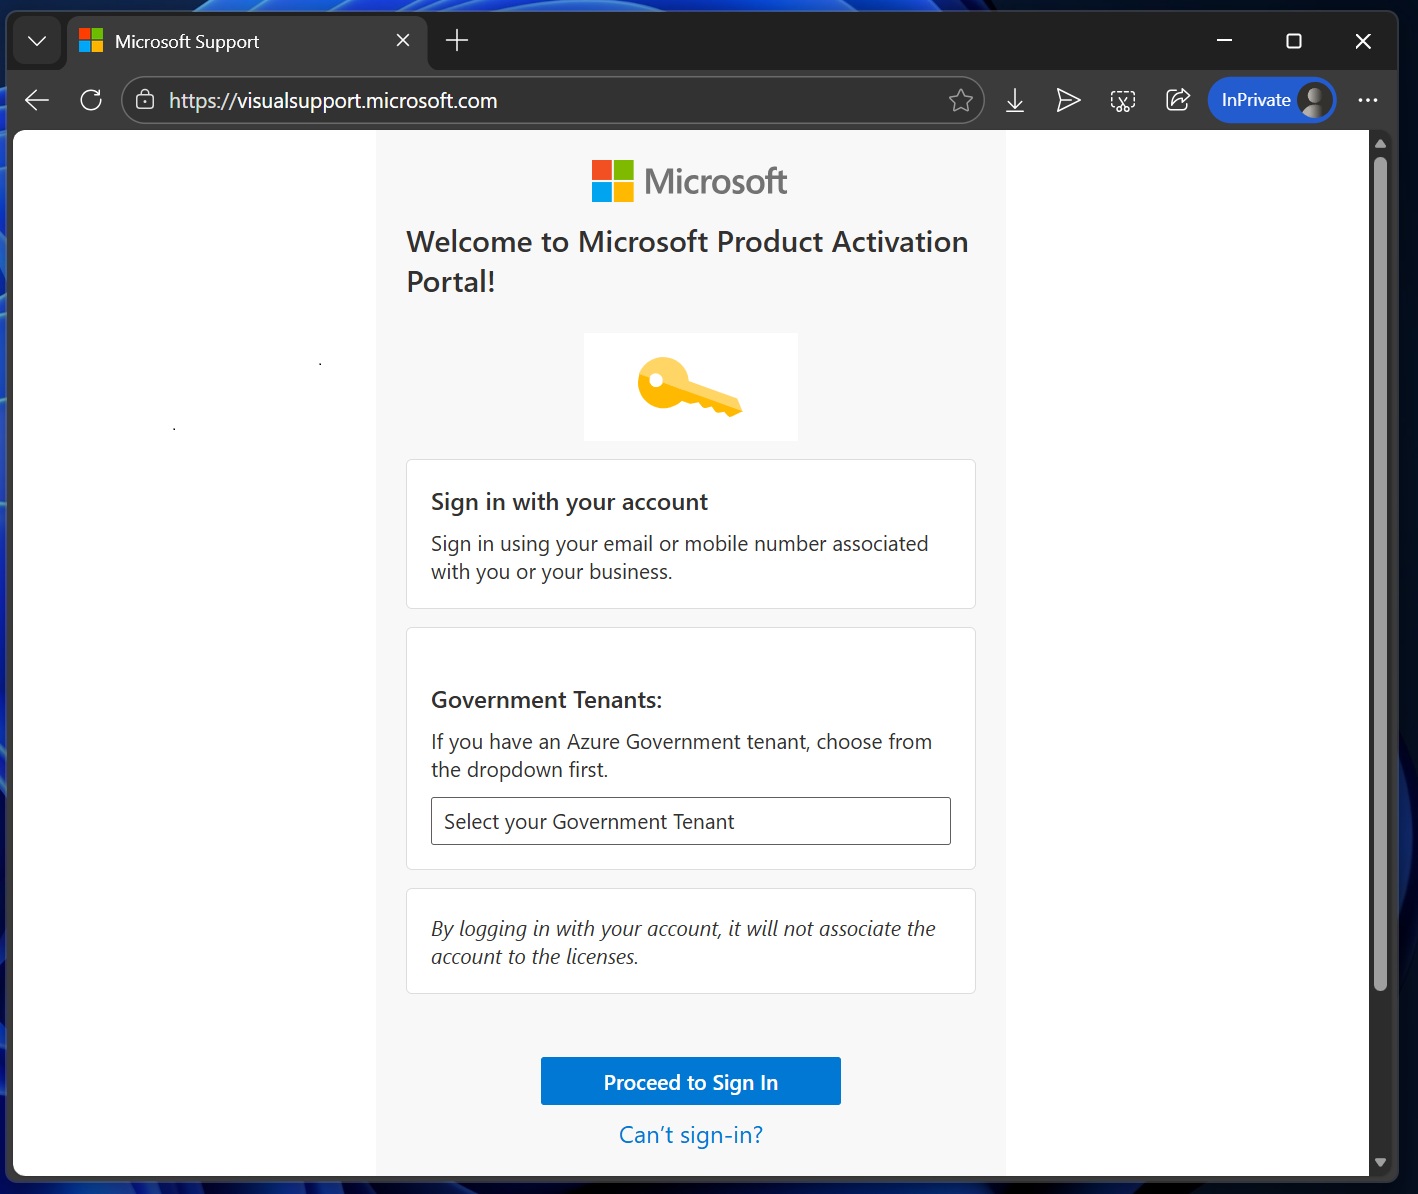
Task: Click the Web capture icon
Action: pos(1122,100)
